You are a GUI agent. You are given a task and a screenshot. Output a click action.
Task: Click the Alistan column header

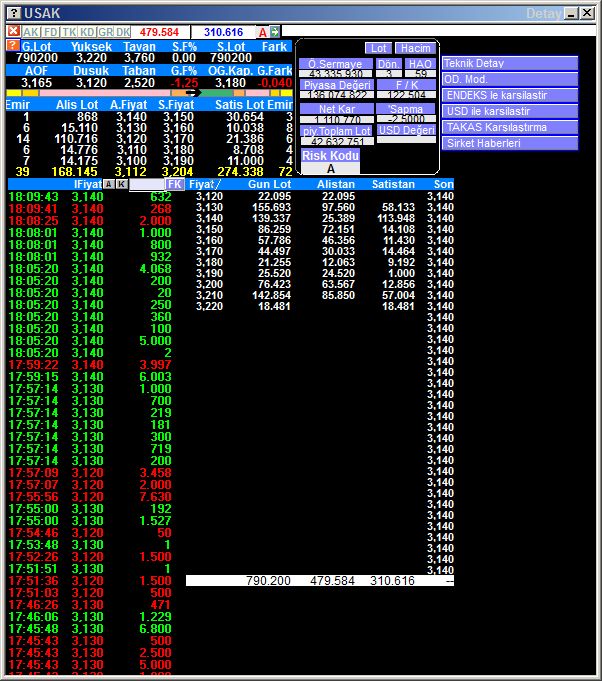[x=336, y=184]
